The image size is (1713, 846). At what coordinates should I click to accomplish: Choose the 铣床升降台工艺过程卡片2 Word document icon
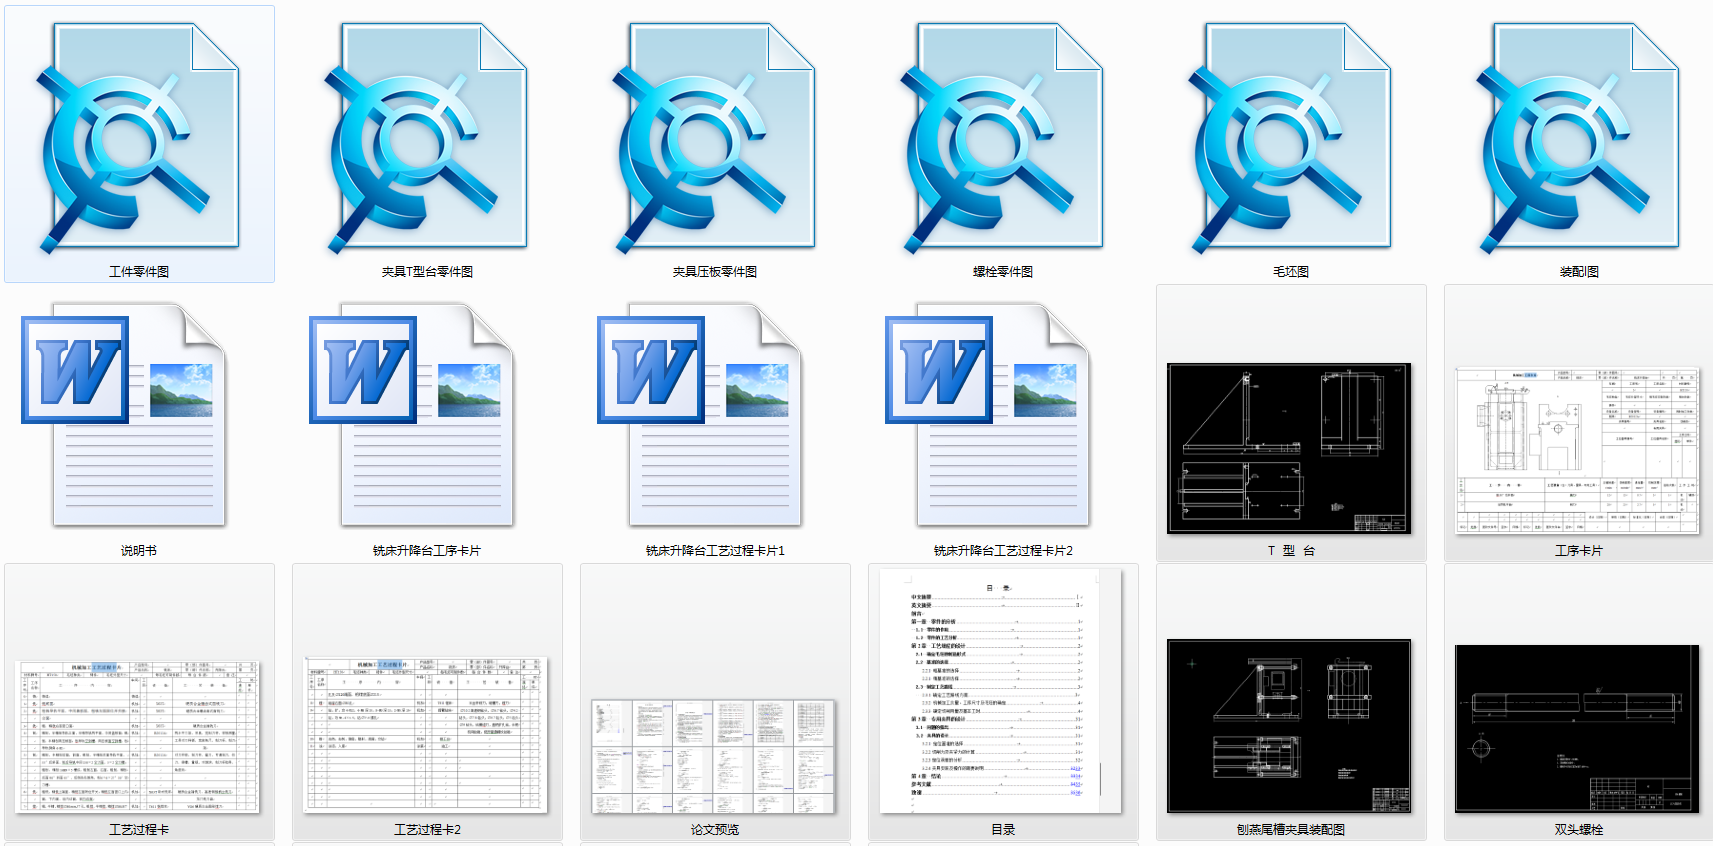tap(988, 415)
